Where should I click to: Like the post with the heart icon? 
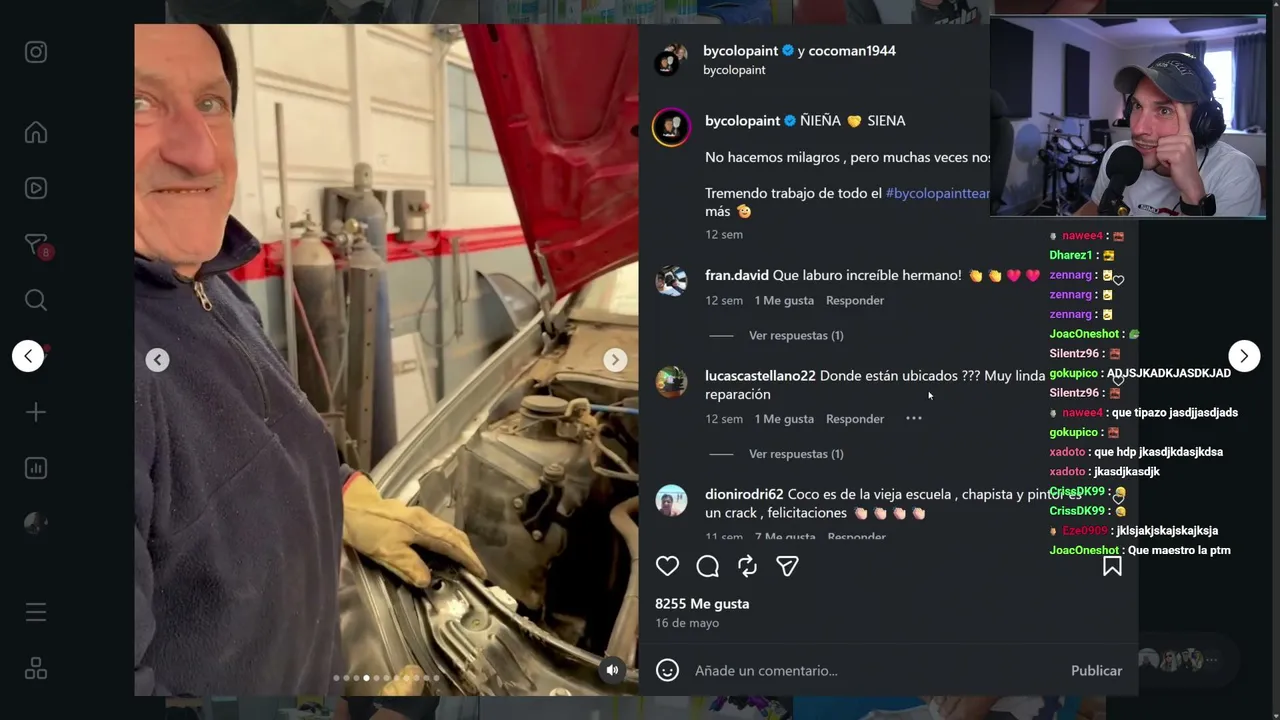667,566
